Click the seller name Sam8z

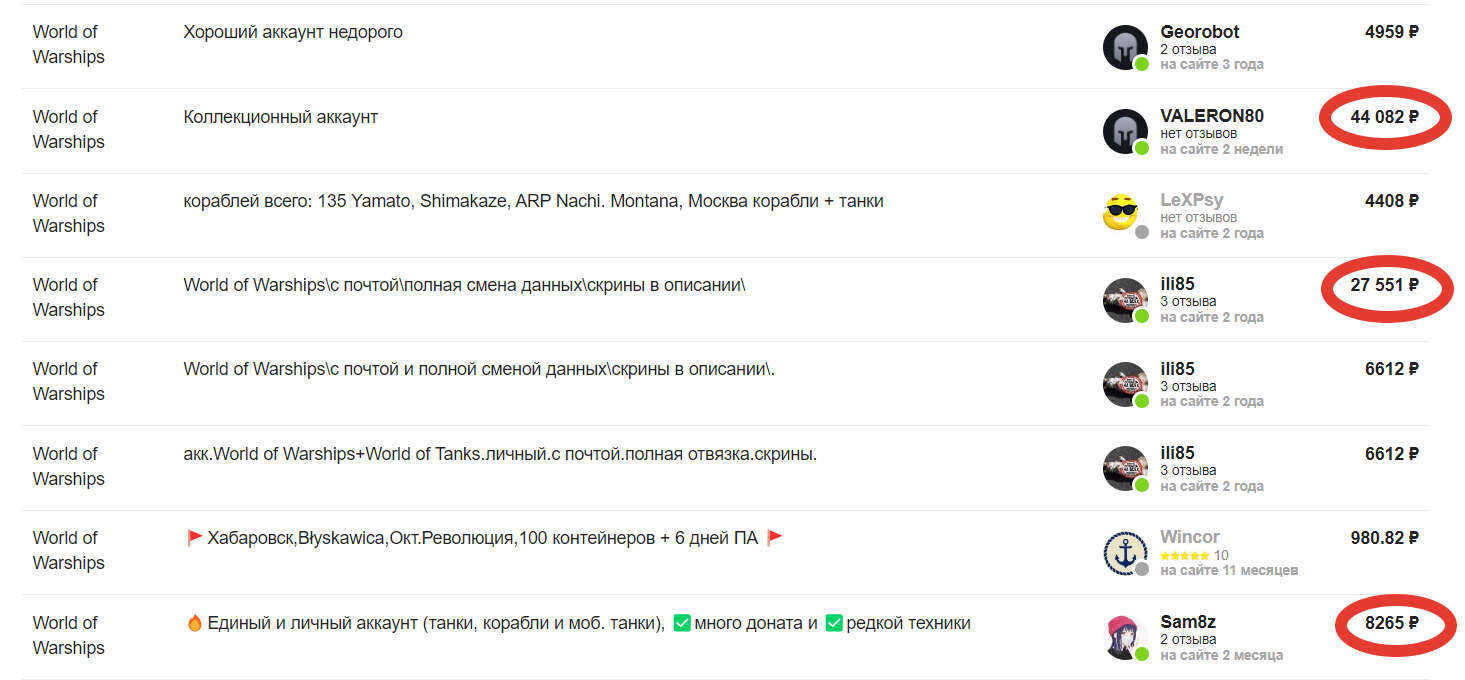(x=1188, y=622)
